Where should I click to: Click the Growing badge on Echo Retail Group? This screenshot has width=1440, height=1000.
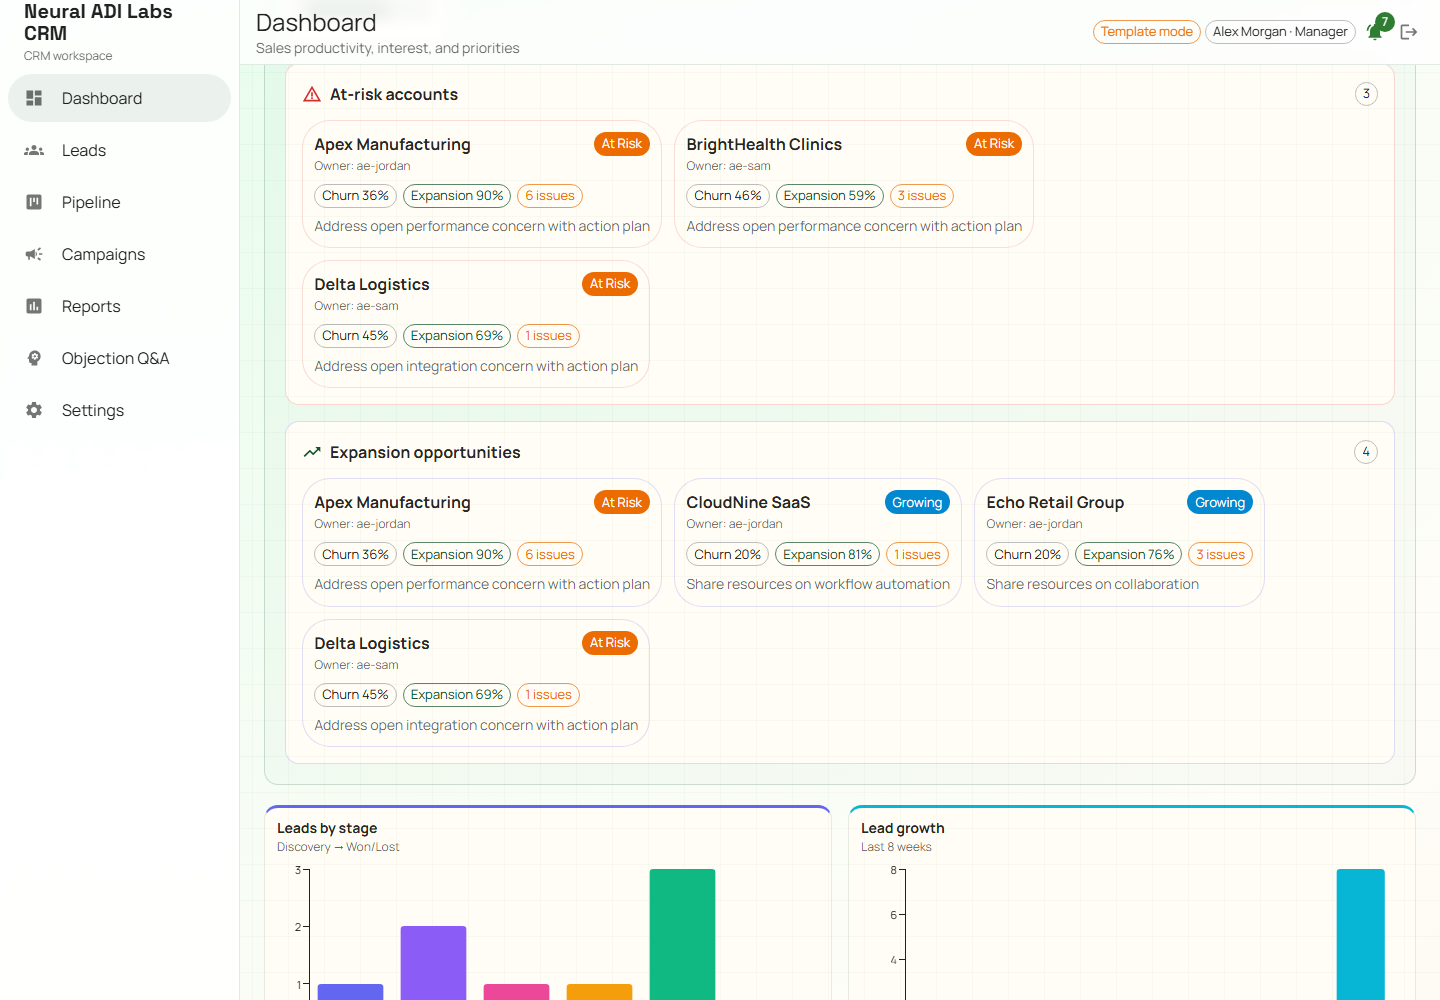click(x=1220, y=502)
